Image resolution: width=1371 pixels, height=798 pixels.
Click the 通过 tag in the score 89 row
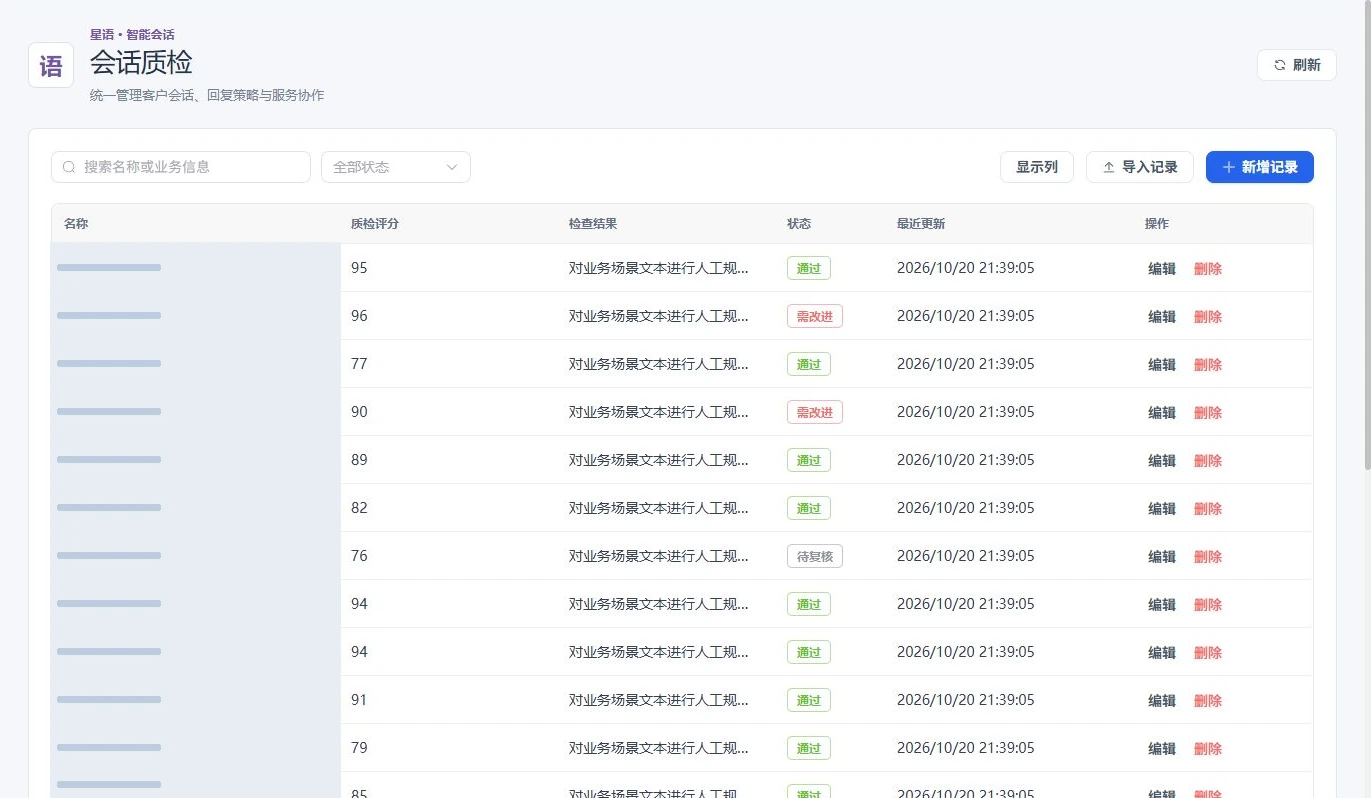(x=809, y=460)
